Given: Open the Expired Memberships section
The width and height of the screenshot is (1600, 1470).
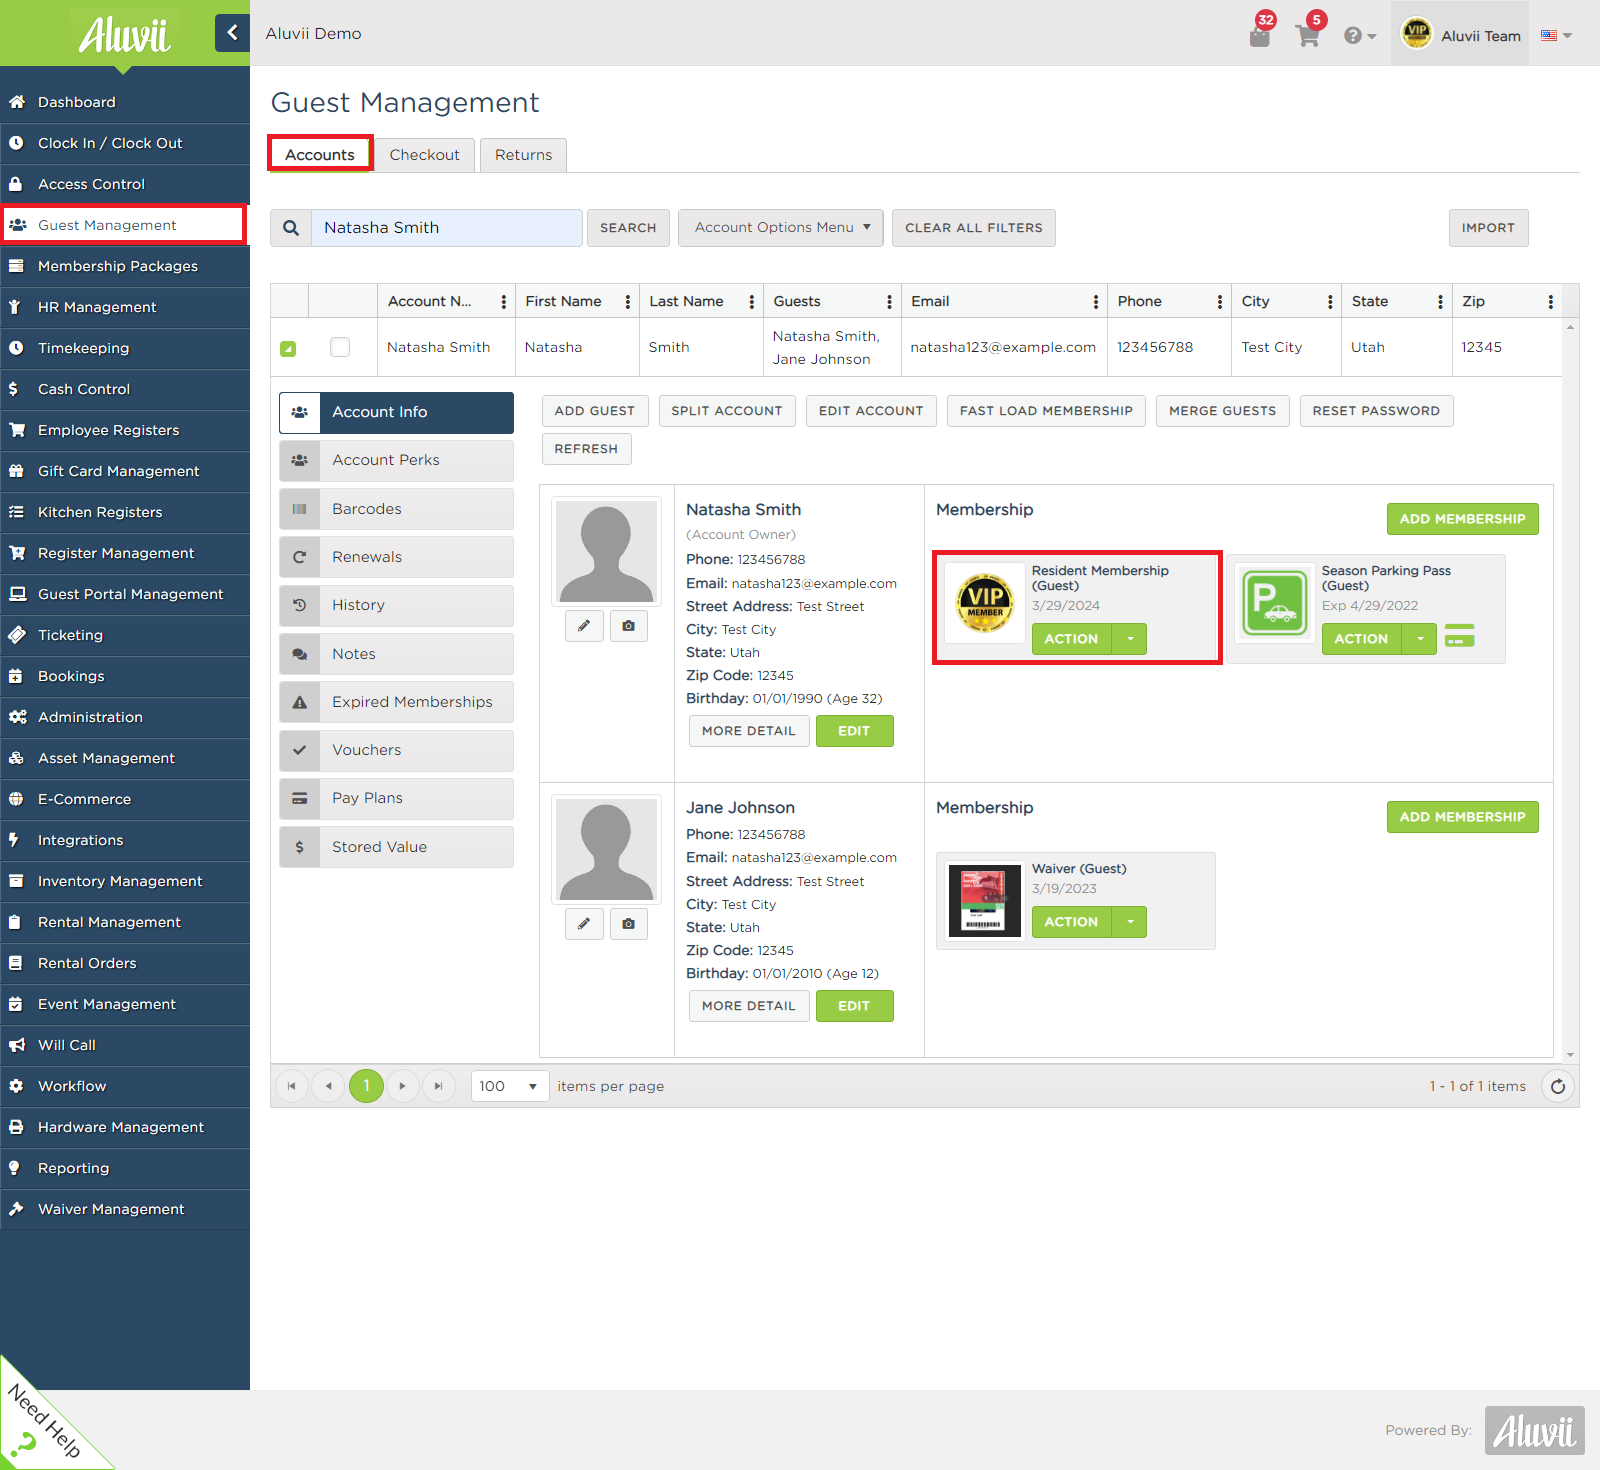Looking at the screenshot, I should pos(396,702).
